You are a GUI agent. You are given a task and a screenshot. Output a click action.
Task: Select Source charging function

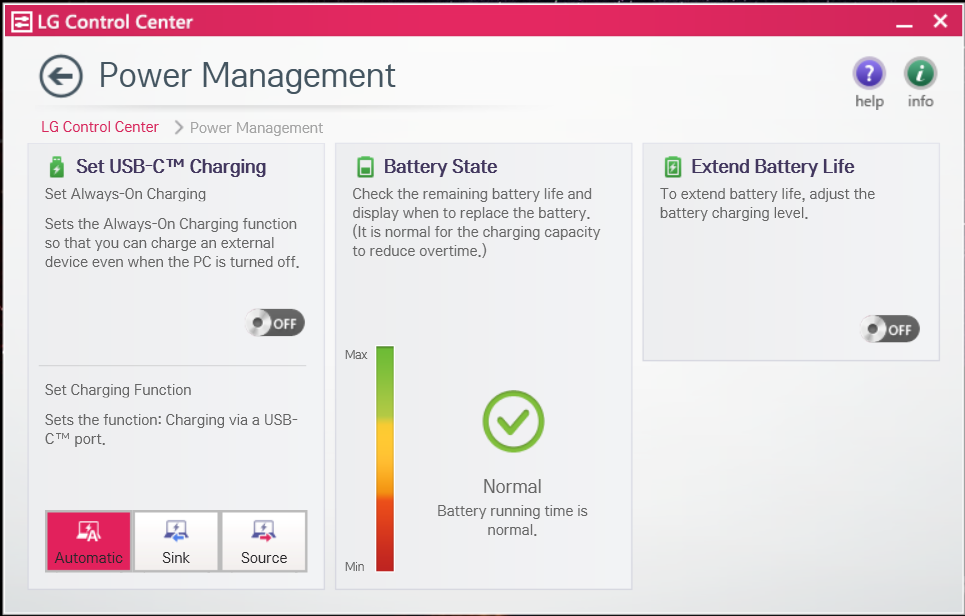point(264,541)
